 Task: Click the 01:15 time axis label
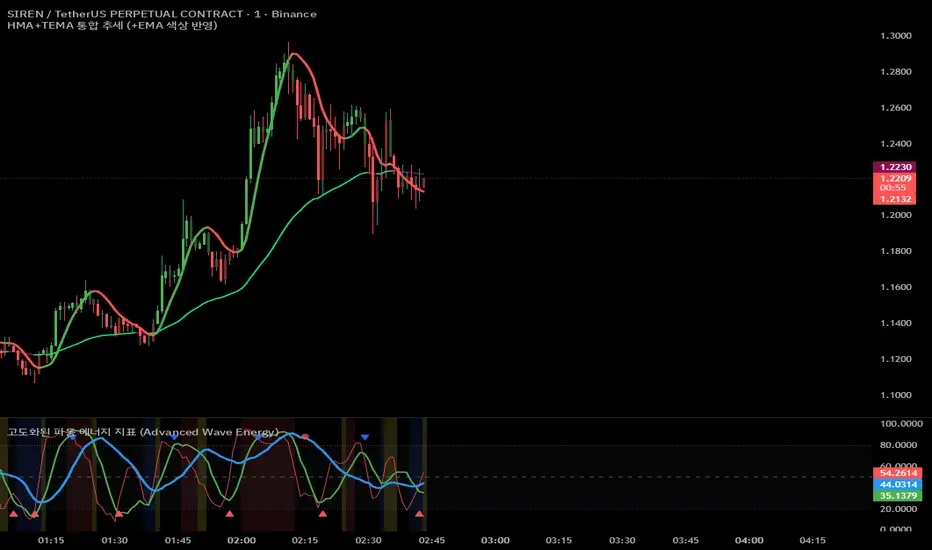pyautogui.click(x=51, y=540)
